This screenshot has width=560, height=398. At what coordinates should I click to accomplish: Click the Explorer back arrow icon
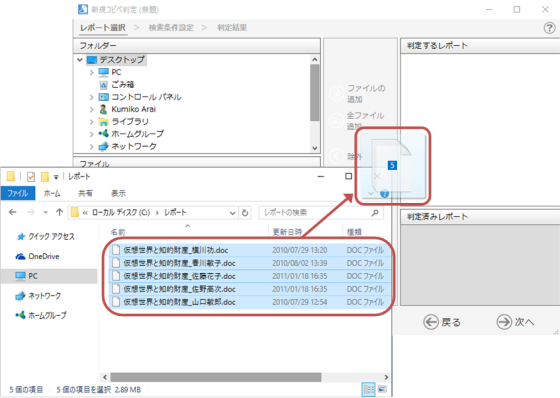point(13,212)
